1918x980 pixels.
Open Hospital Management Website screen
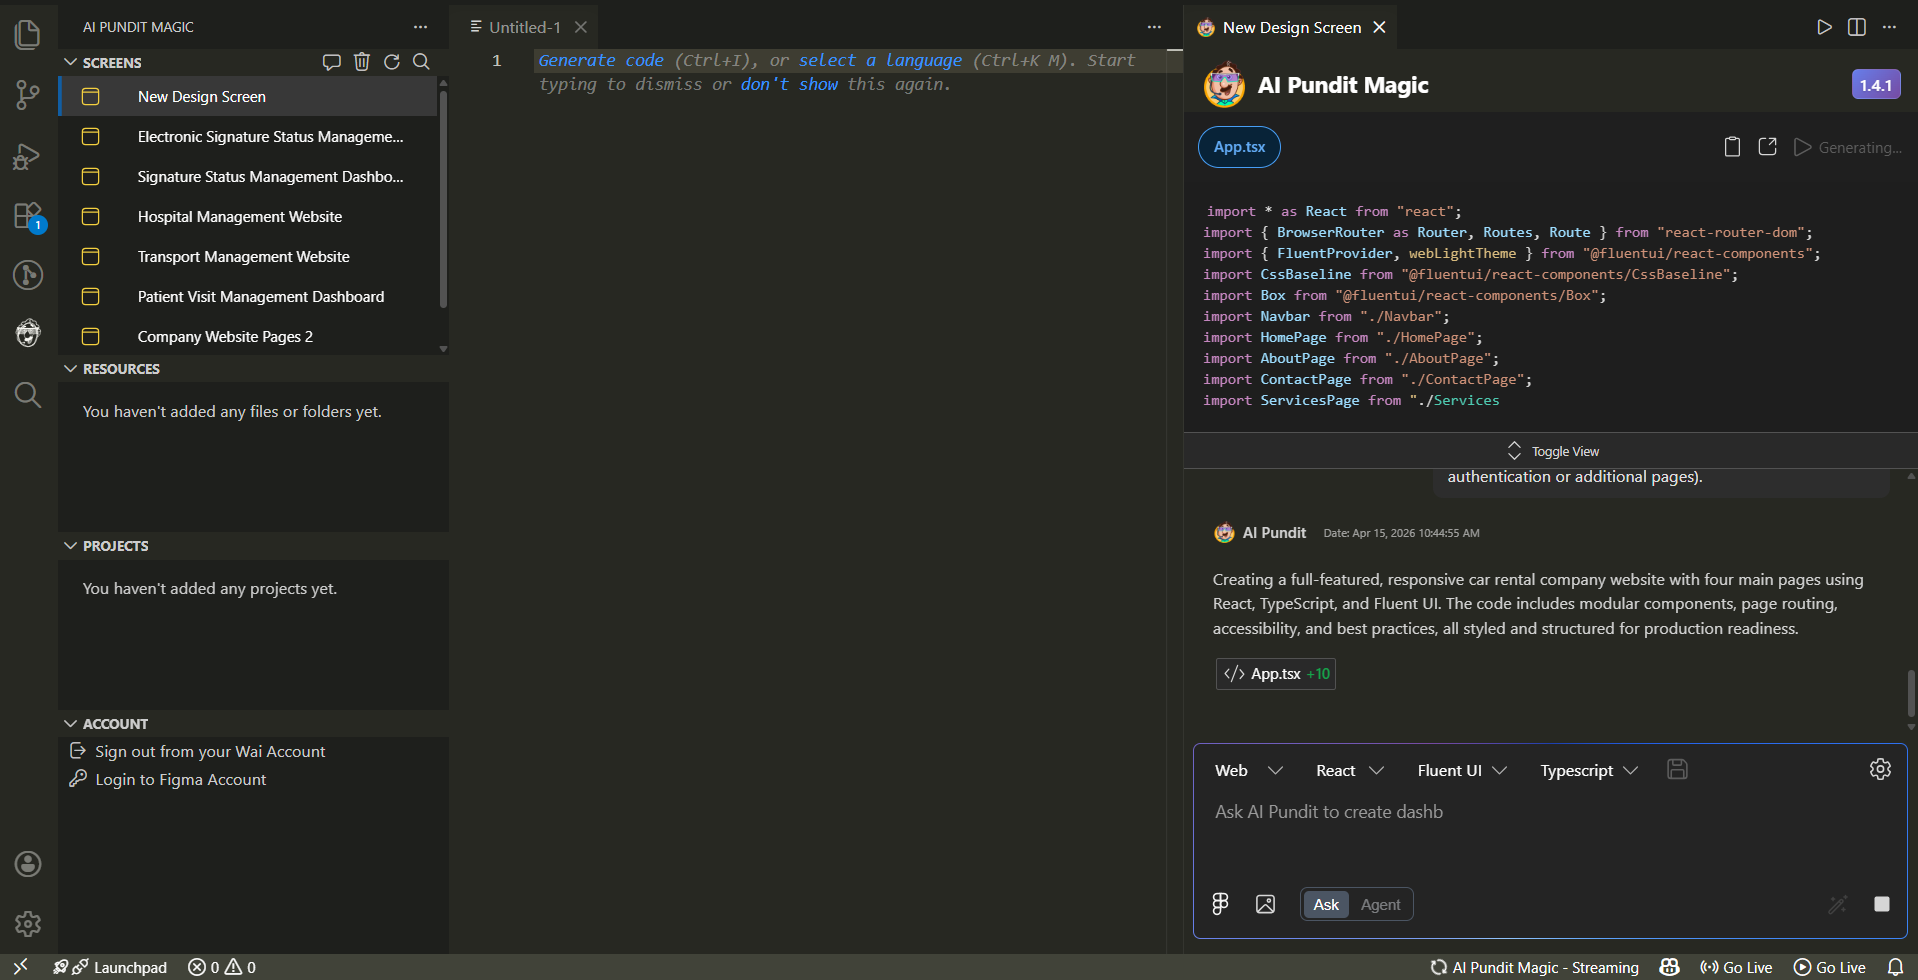pos(248,217)
